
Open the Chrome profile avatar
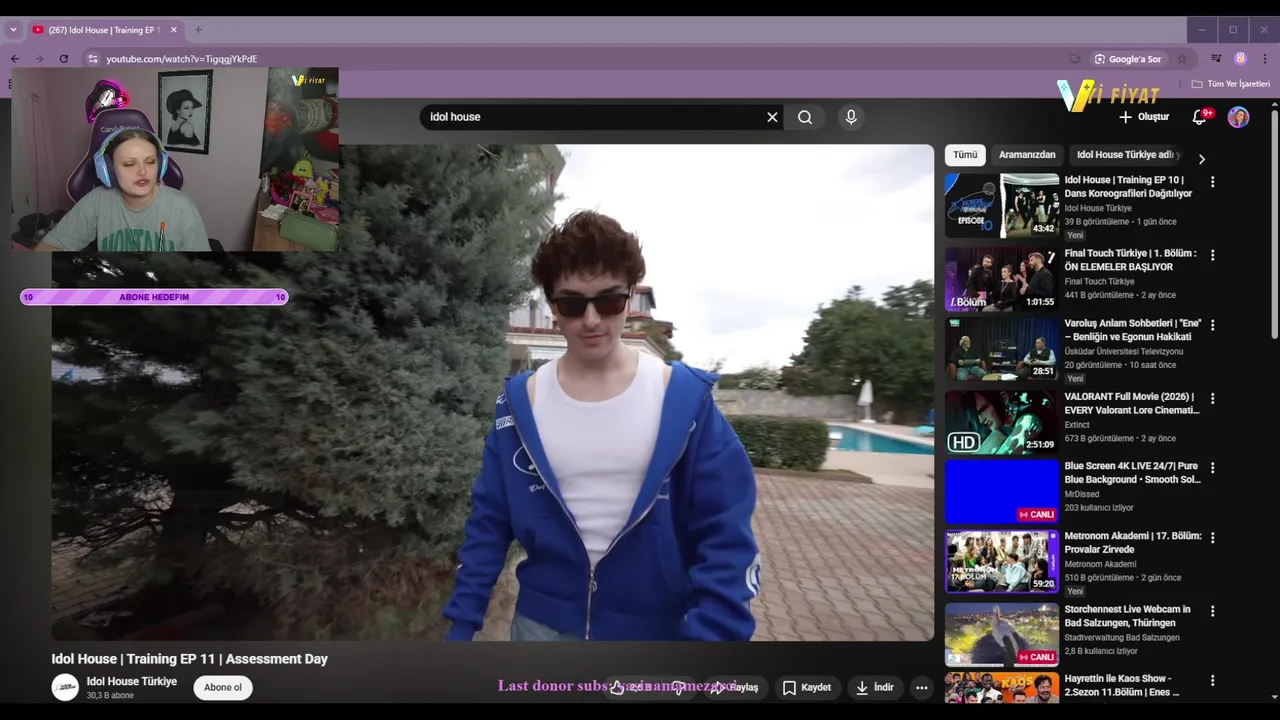(1241, 59)
